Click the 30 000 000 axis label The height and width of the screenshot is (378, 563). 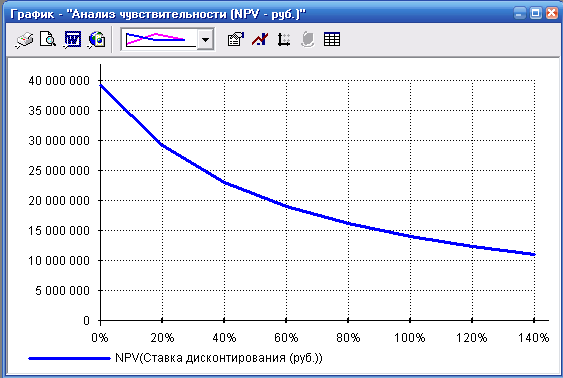[x=59, y=141]
